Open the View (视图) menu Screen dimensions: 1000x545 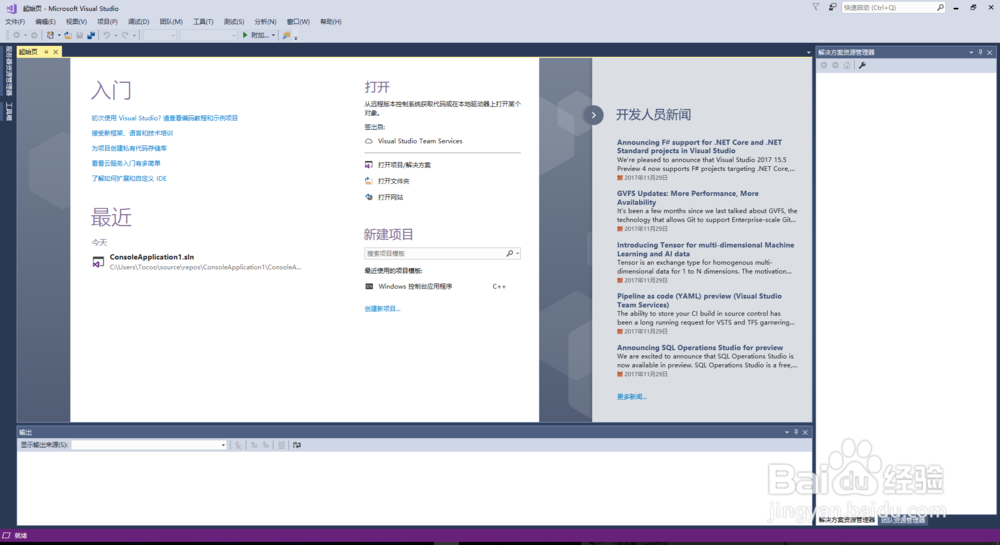pyautogui.click(x=77, y=22)
